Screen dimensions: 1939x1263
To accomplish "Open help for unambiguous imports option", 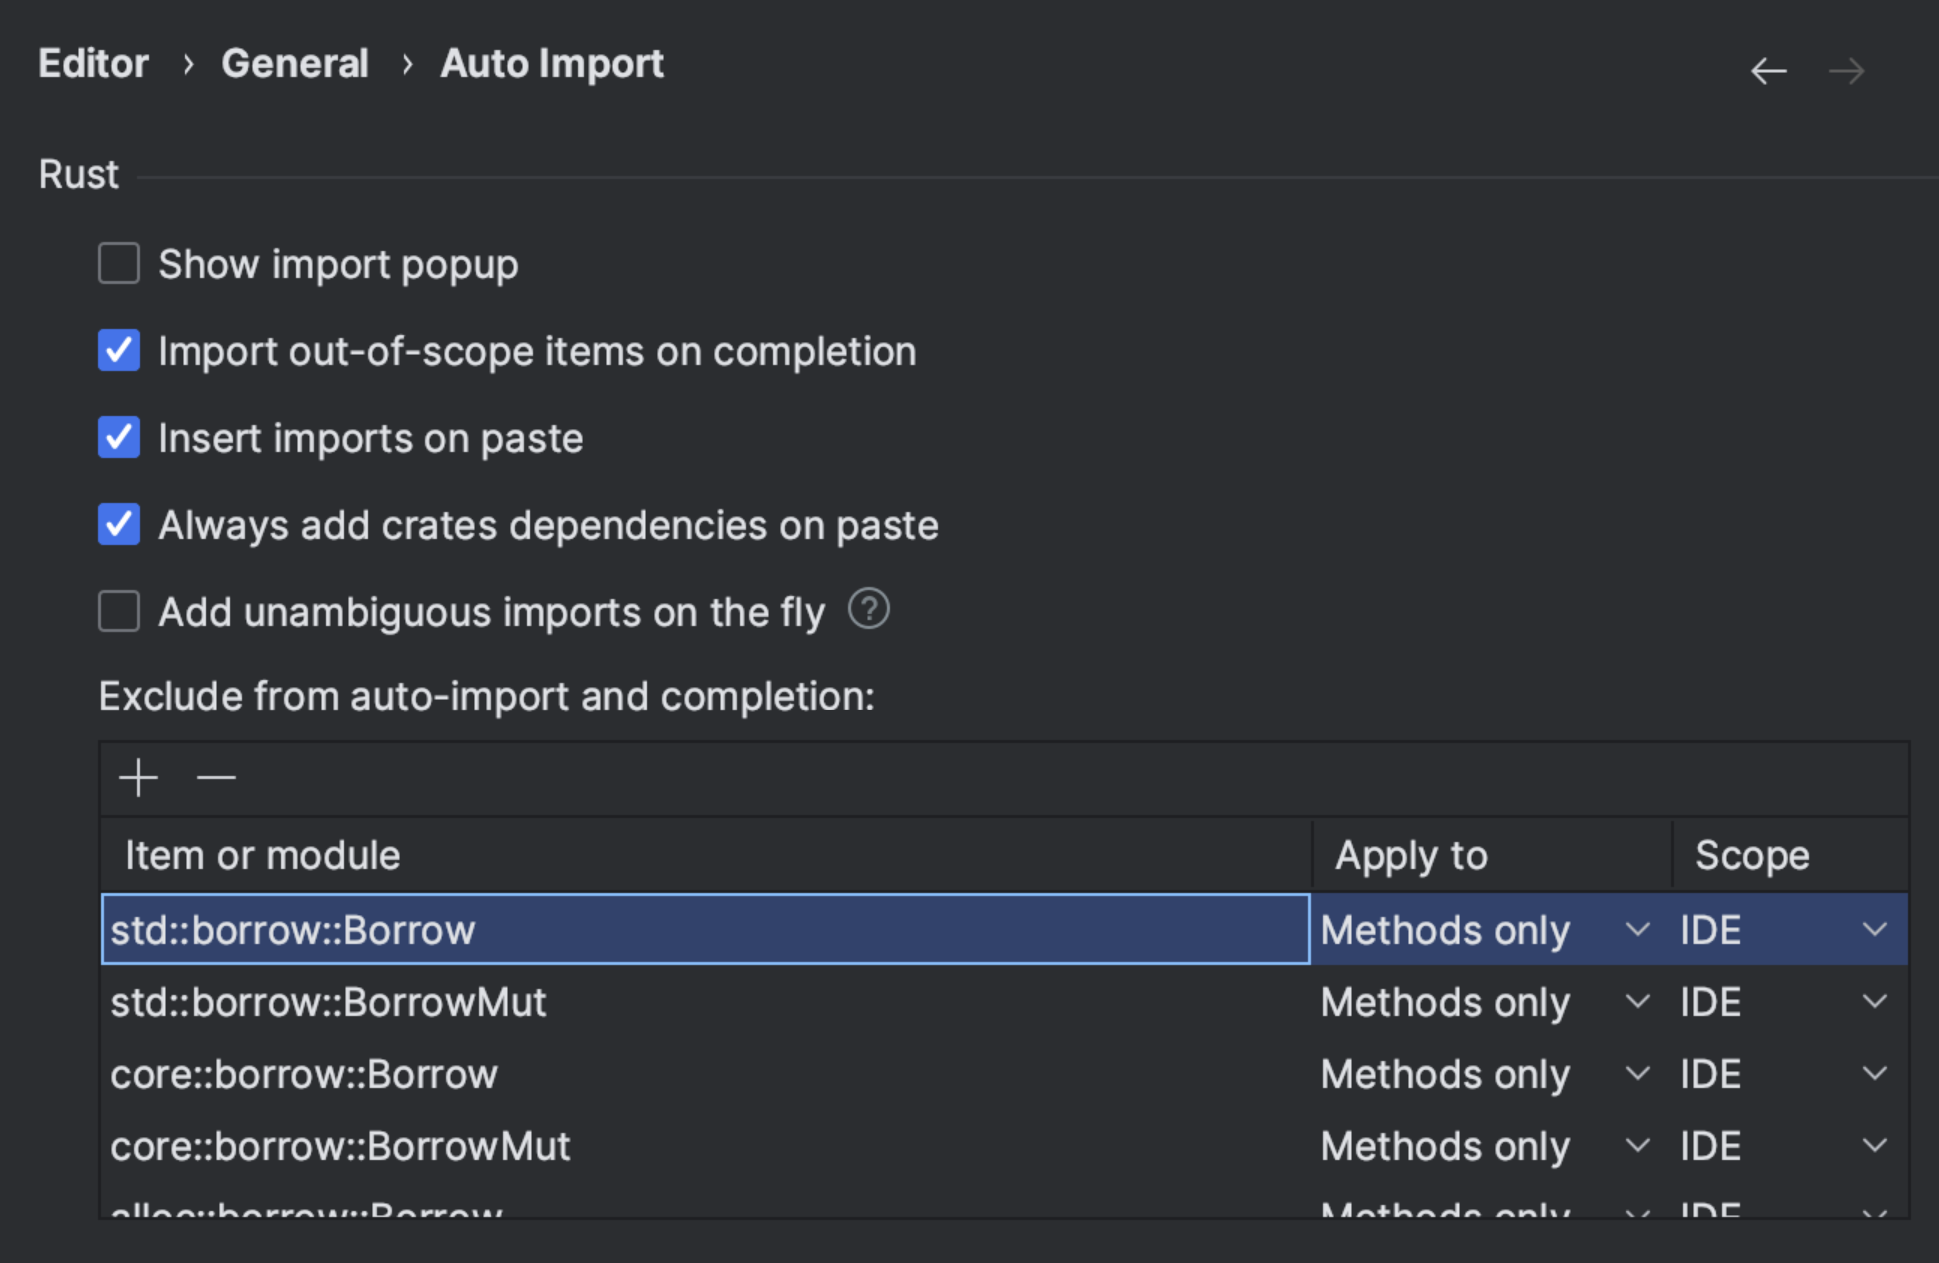I will pos(868,610).
